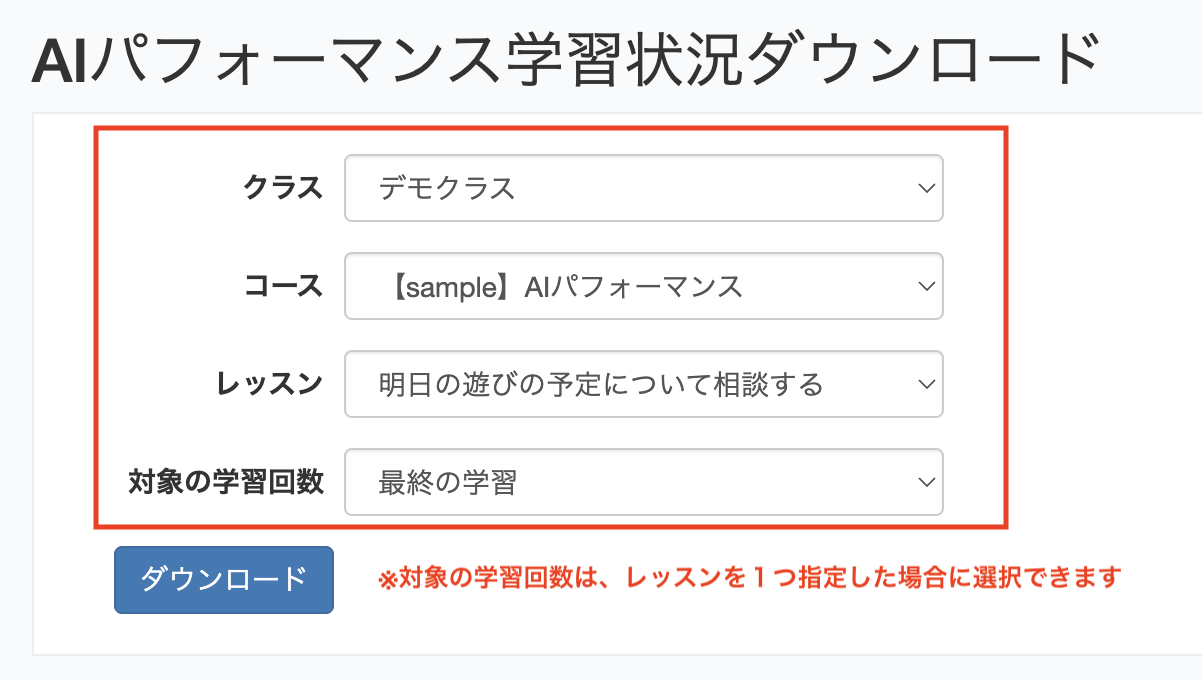Open the コース dropdown showing 【sample】AIパフォーマンス
1202x680 pixels.
pyautogui.click(x=643, y=286)
